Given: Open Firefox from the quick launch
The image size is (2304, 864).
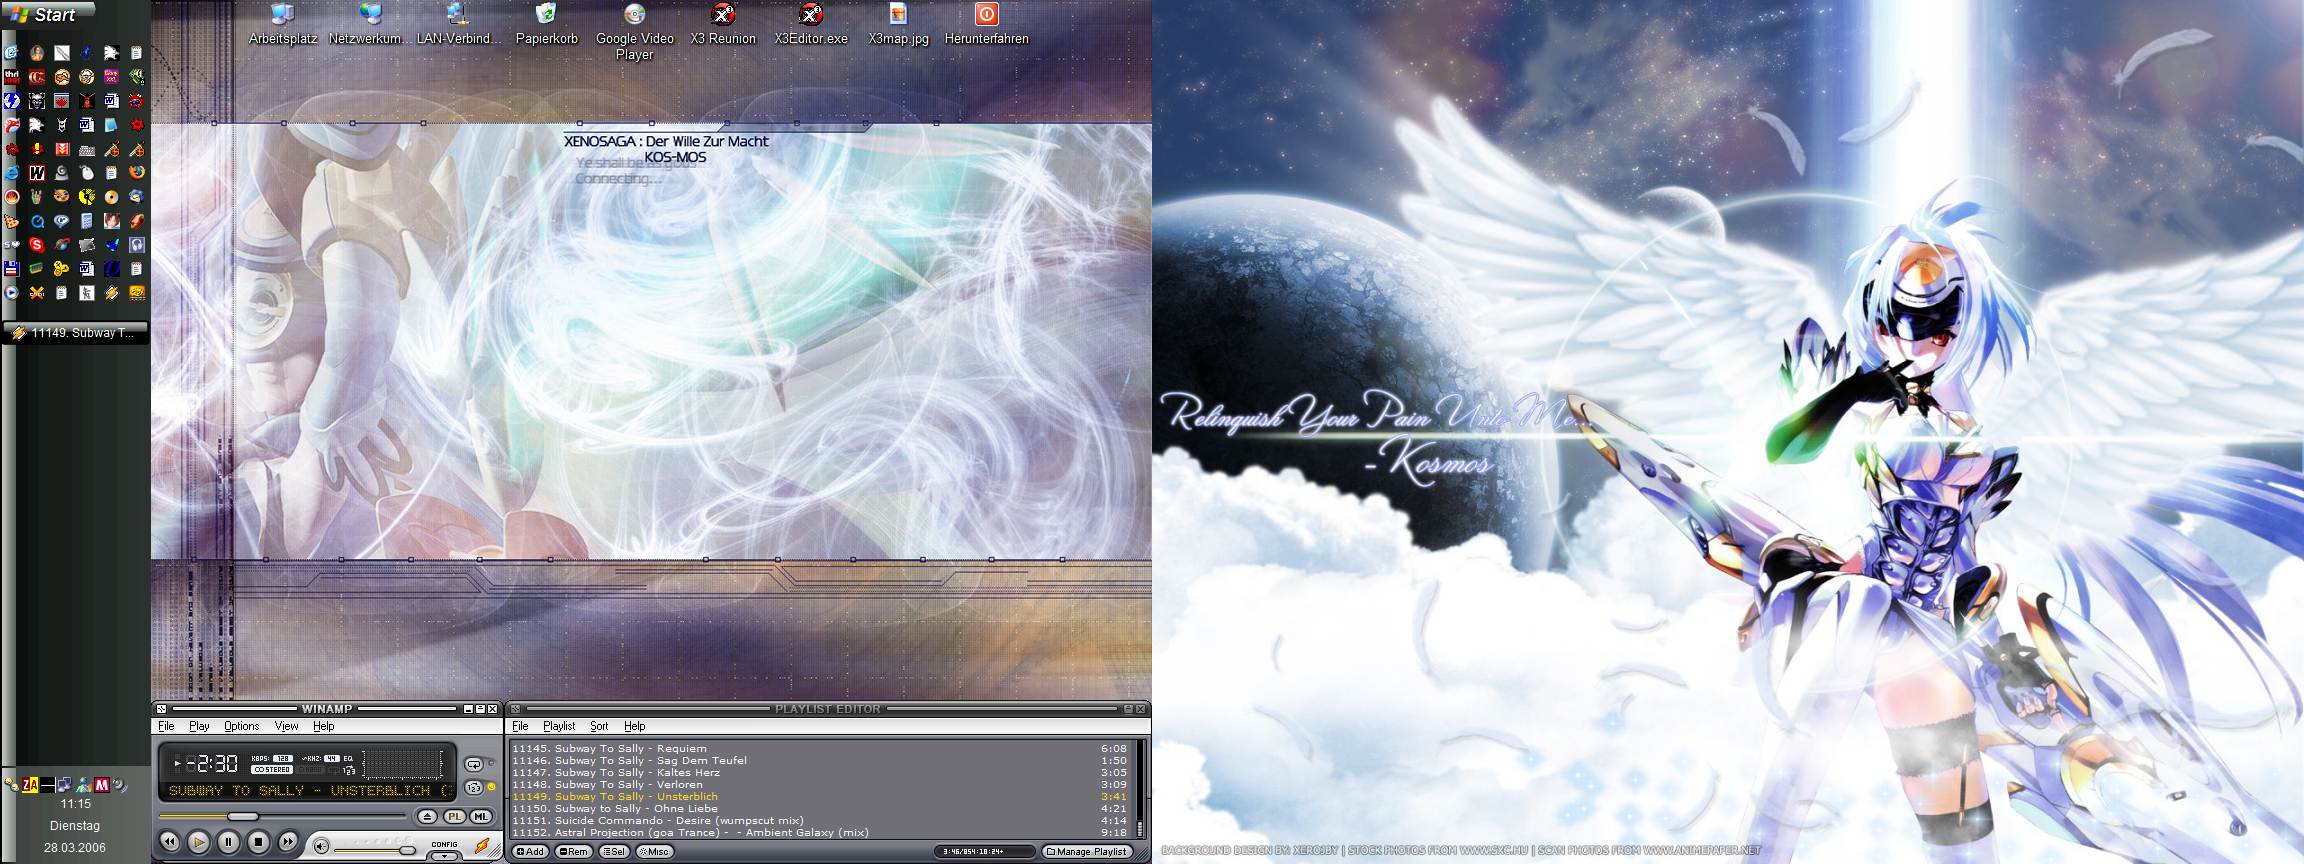Looking at the screenshot, I should 136,172.
